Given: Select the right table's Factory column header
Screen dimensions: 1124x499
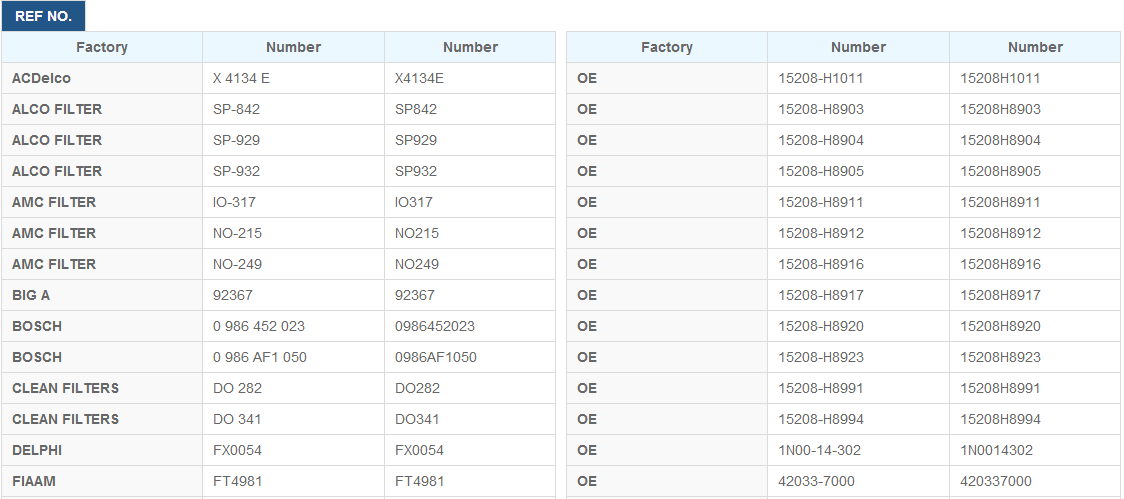Looking at the screenshot, I should (x=667, y=47).
